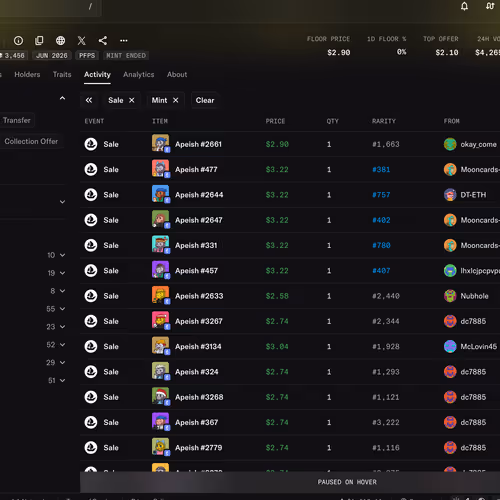500x500 pixels.
Task: Open Apeish #3268 thumbnail
Action: pos(160,396)
